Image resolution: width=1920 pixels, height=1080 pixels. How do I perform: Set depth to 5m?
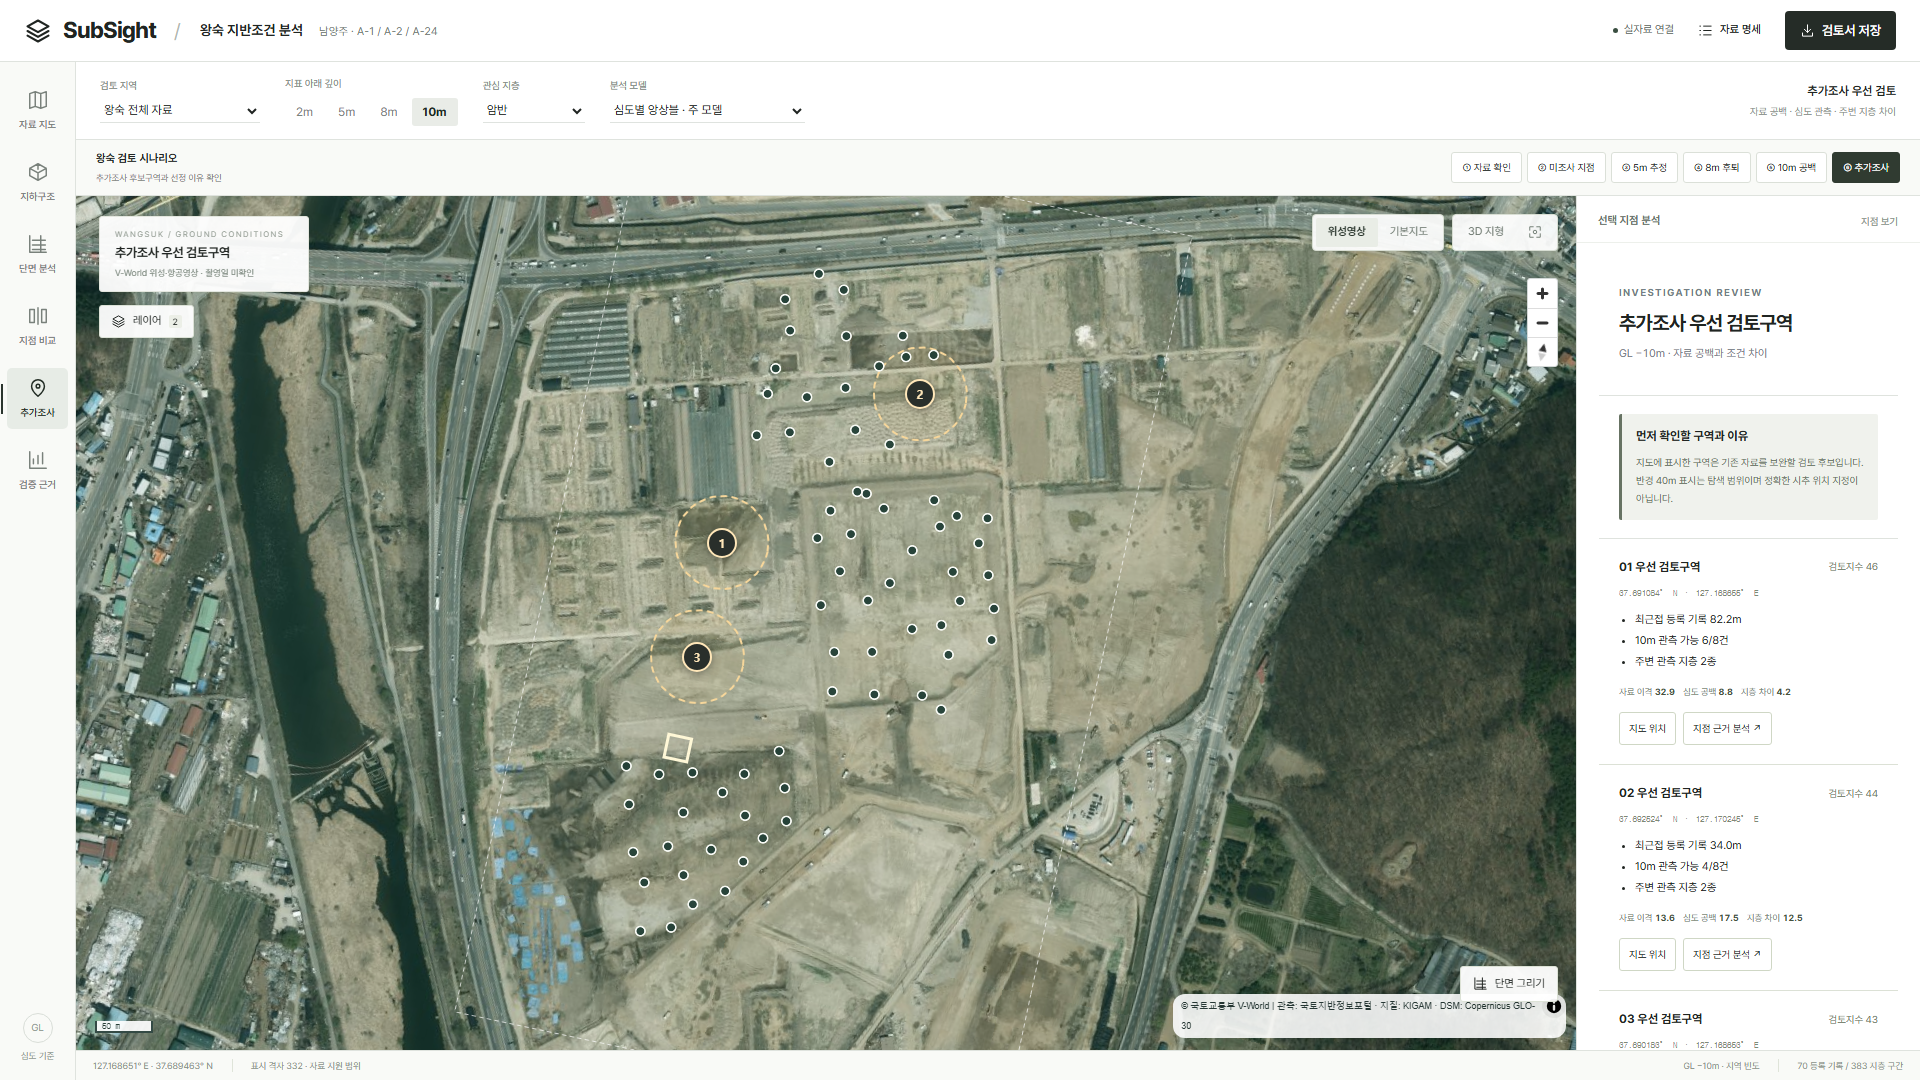click(346, 112)
